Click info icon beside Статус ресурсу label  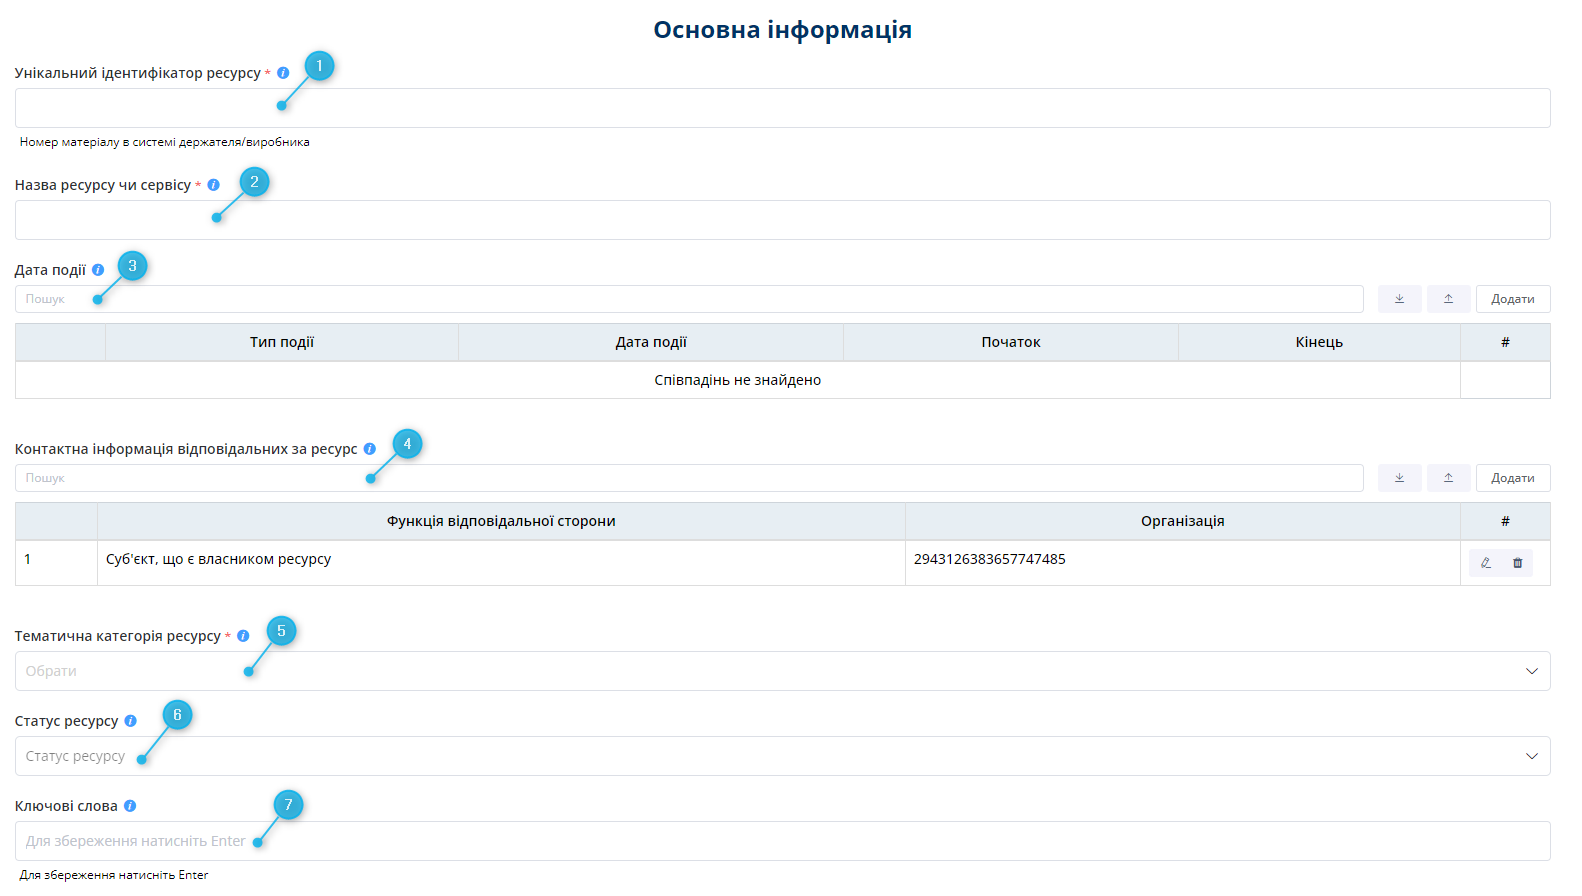[130, 721]
